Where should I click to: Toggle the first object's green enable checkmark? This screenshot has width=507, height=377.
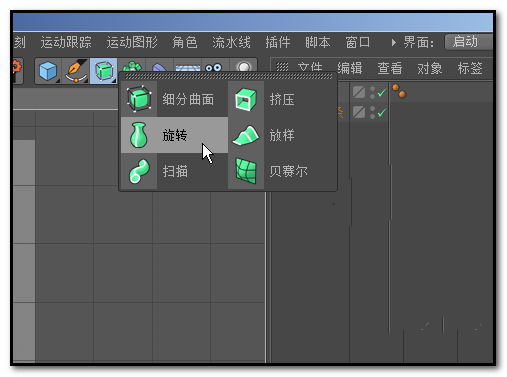tap(382, 92)
